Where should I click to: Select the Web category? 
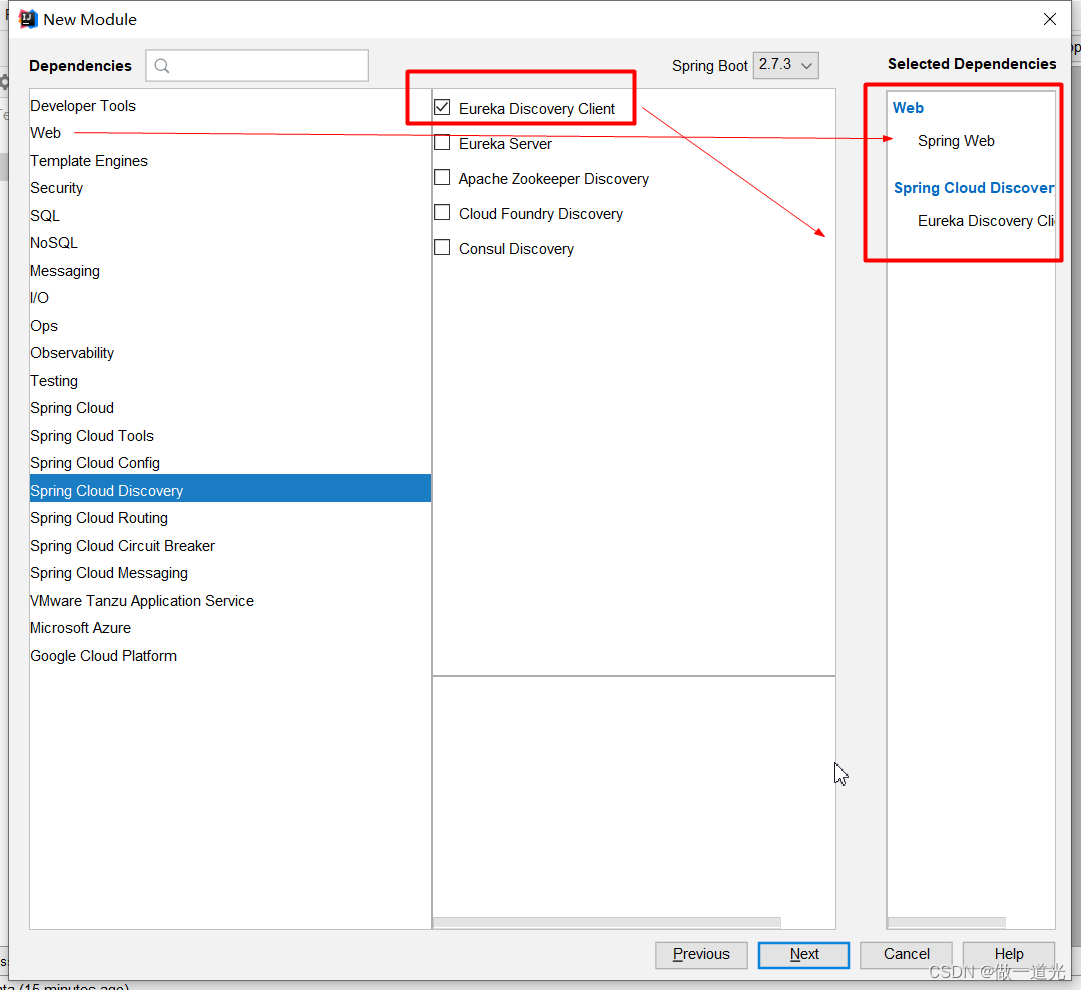[230, 132]
